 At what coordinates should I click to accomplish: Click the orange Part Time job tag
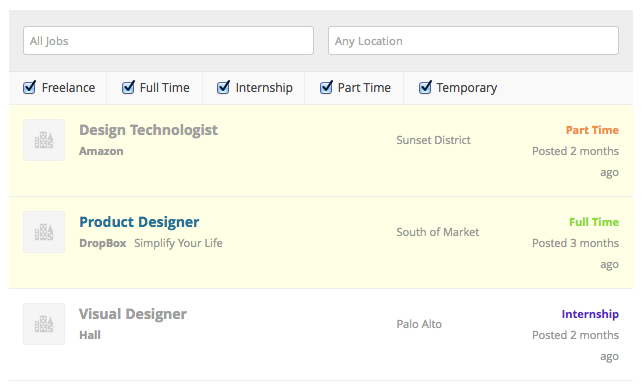(592, 130)
